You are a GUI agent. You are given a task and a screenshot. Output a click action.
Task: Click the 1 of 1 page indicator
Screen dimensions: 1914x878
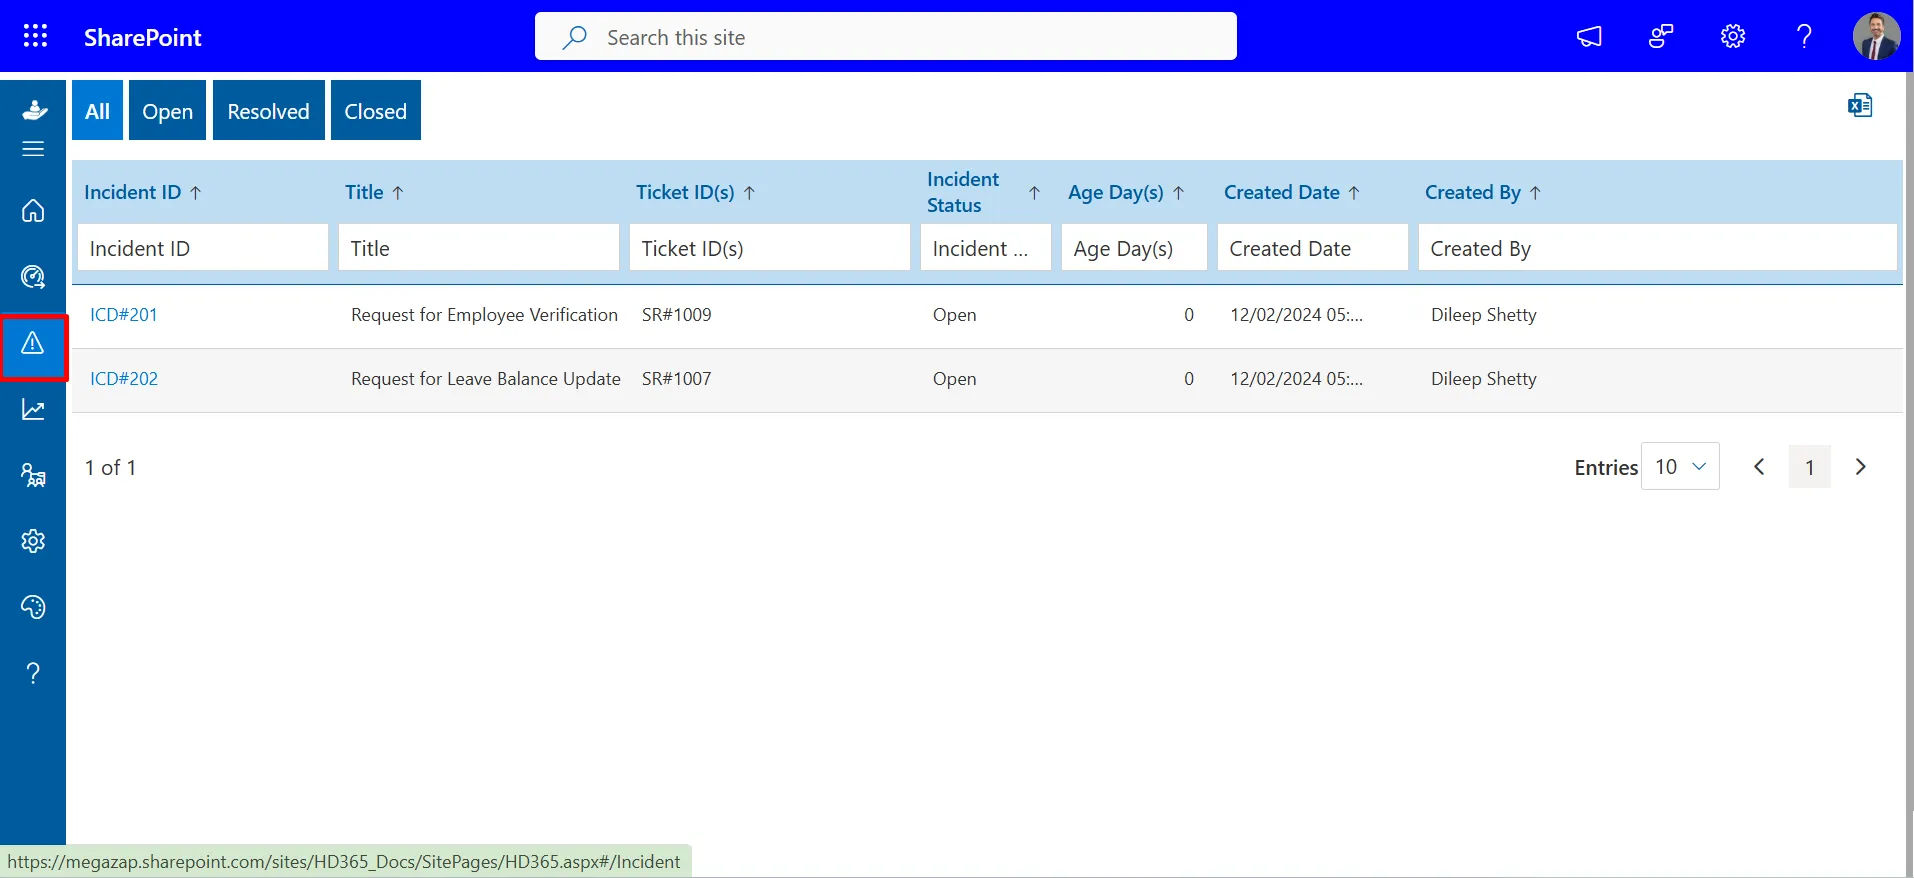pyautogui.click(x=110, y=467)
